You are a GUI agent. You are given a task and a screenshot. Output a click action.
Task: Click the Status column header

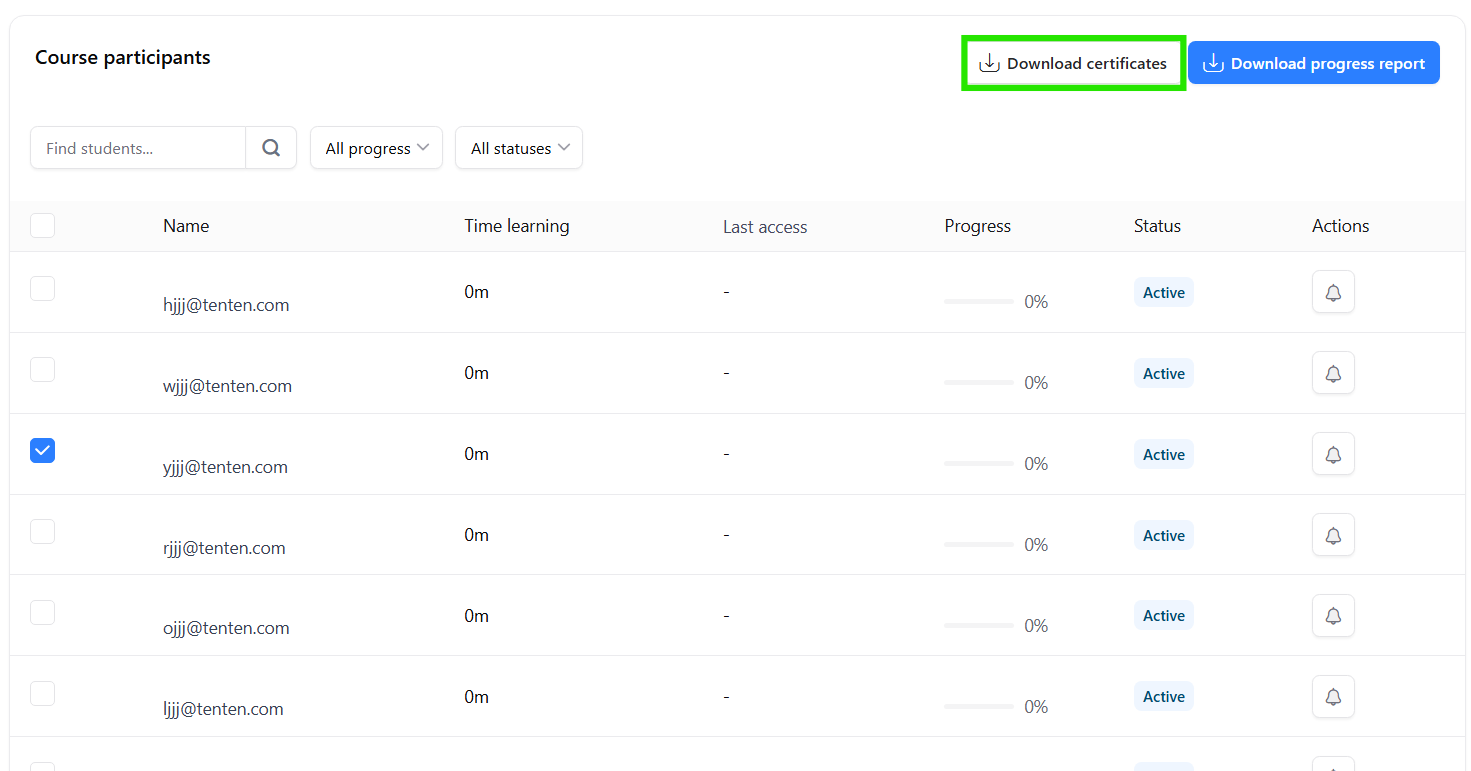1157,226
